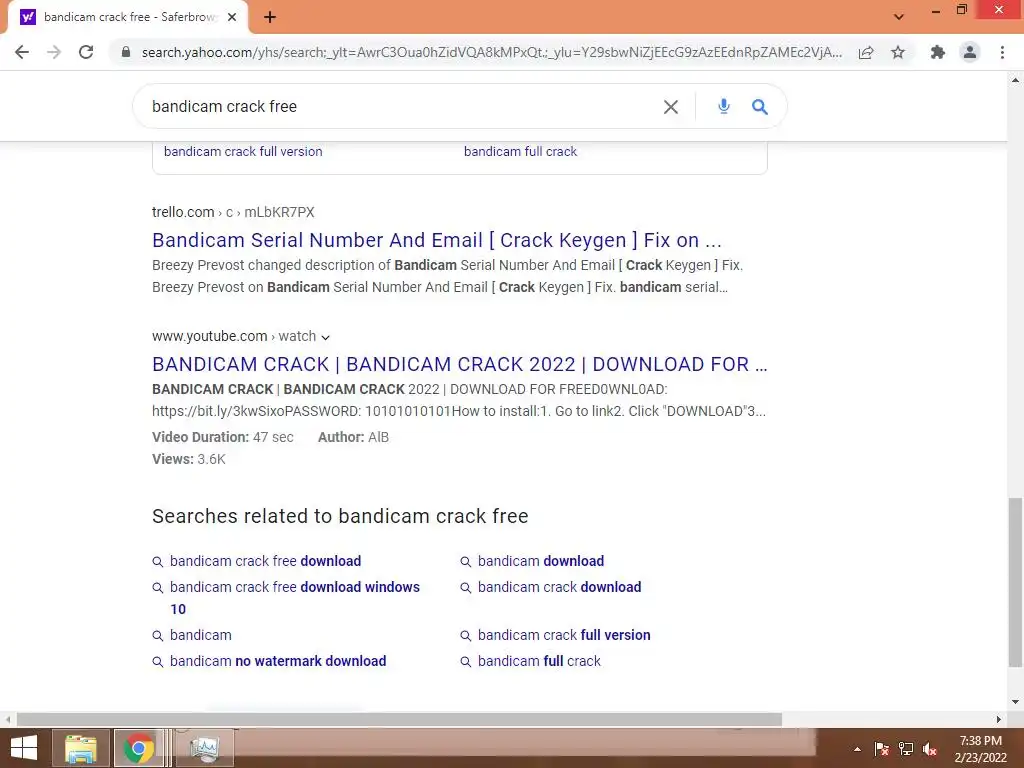The height and width of the screenshot is (768, 1024).
Task: Click the Windows Start button
Action: (x=24, y=748)
